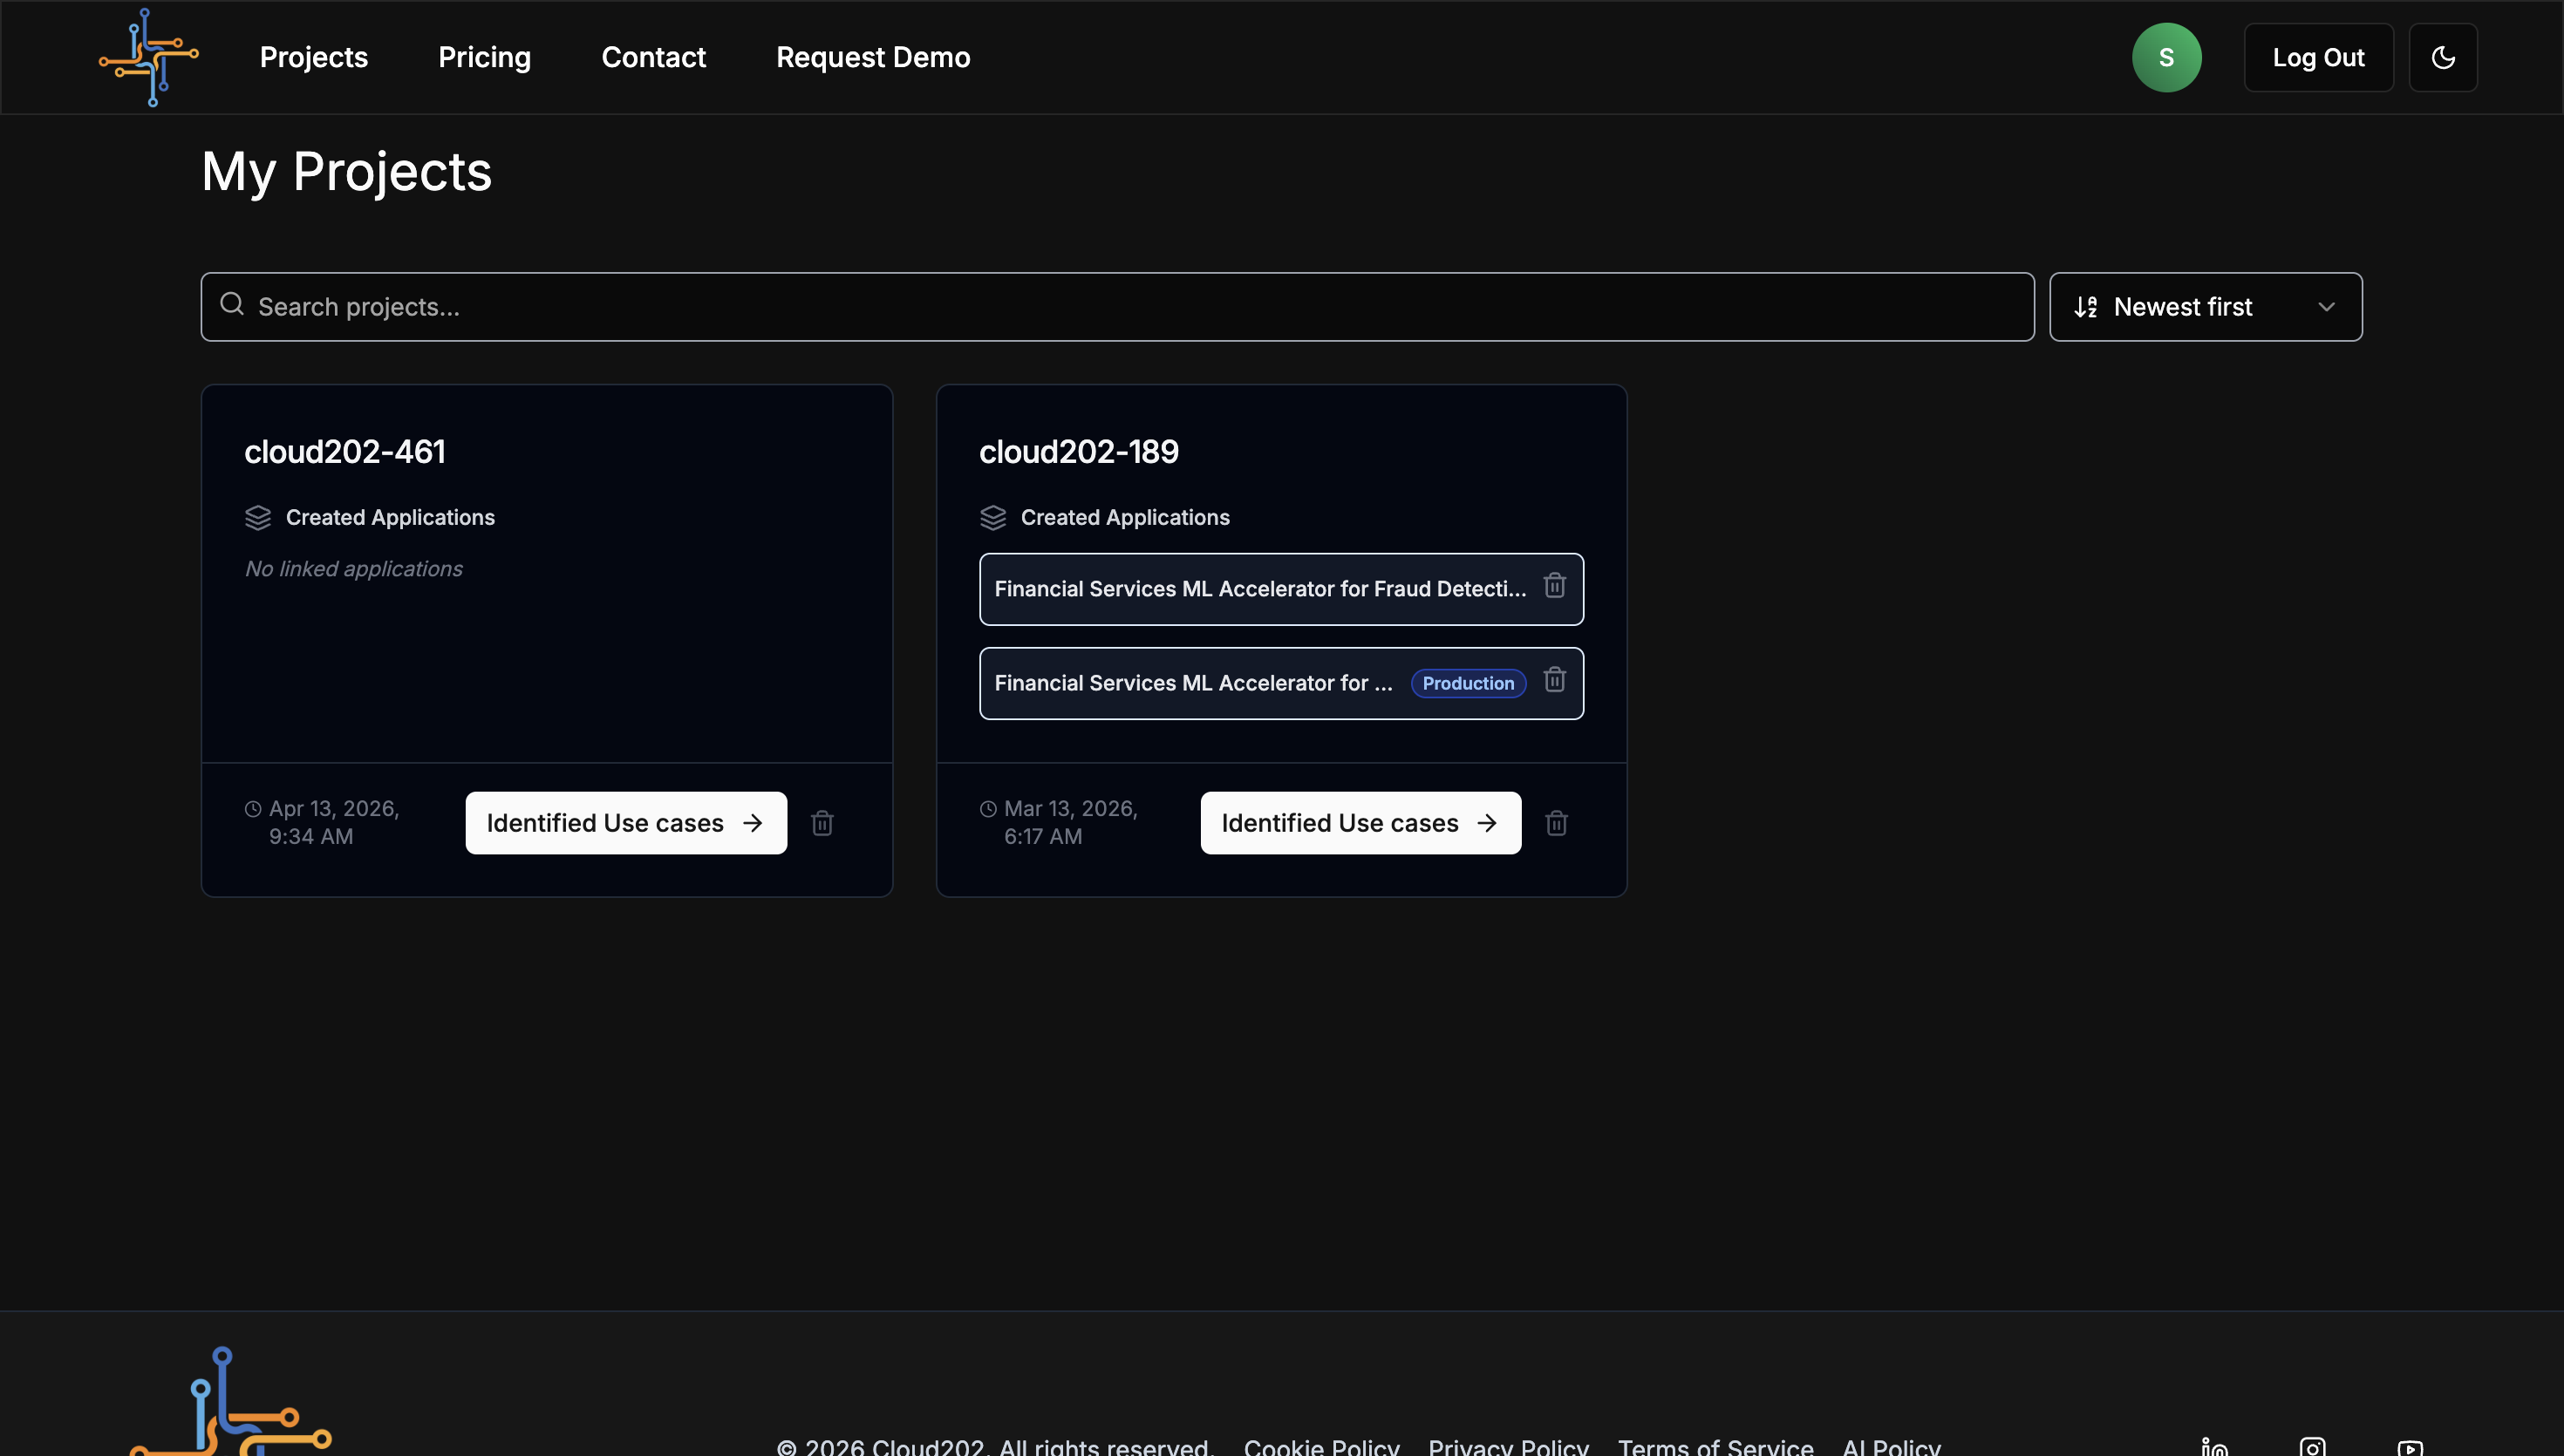
Task: Open the YouTube icon in footer
Action: pyautogui.click(x=2409, y=1446)
